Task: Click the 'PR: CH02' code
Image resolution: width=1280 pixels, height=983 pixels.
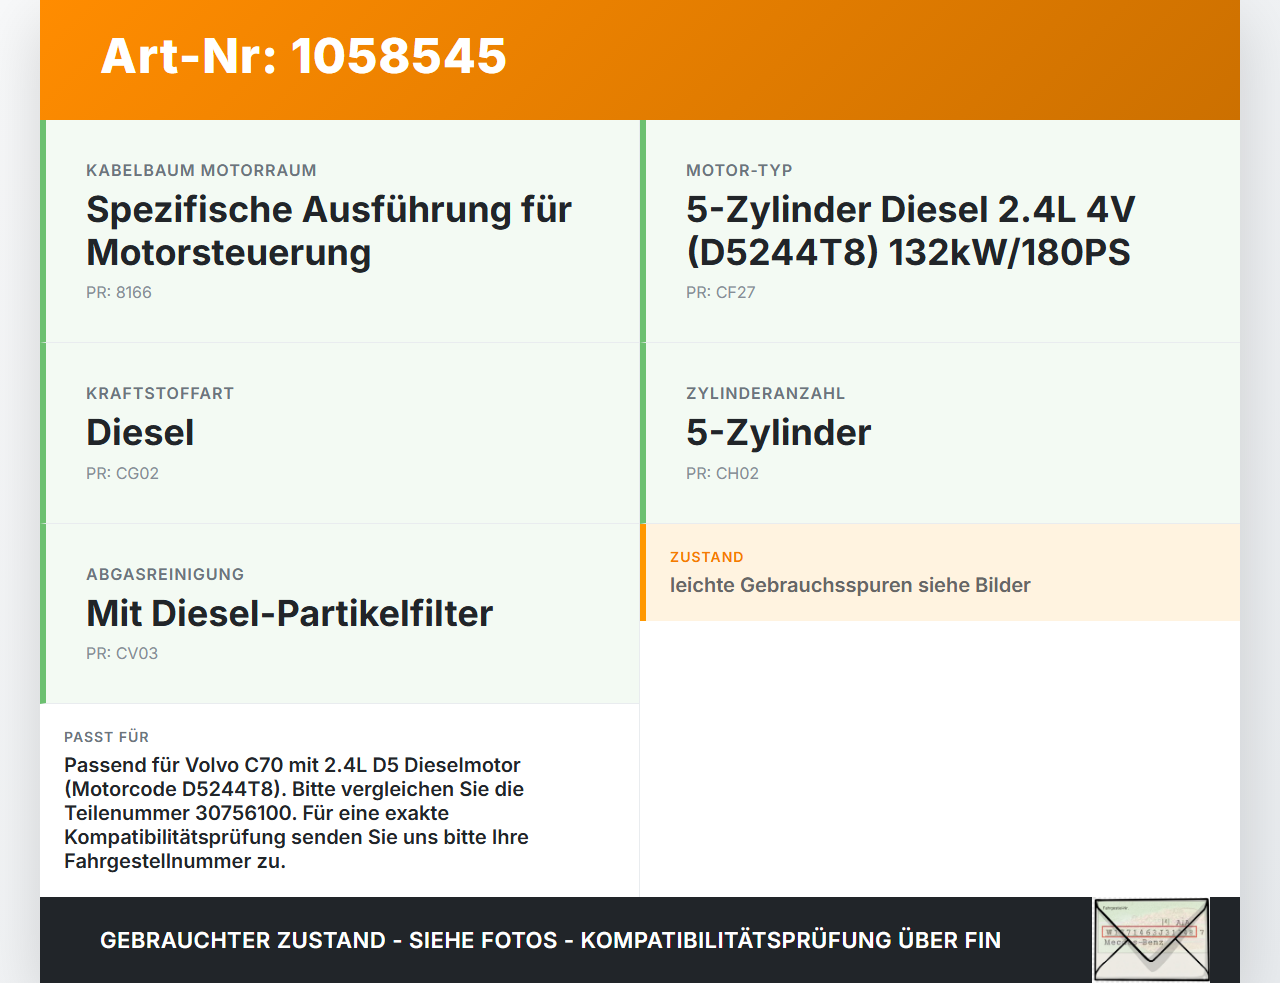Action: coord(722,473)
